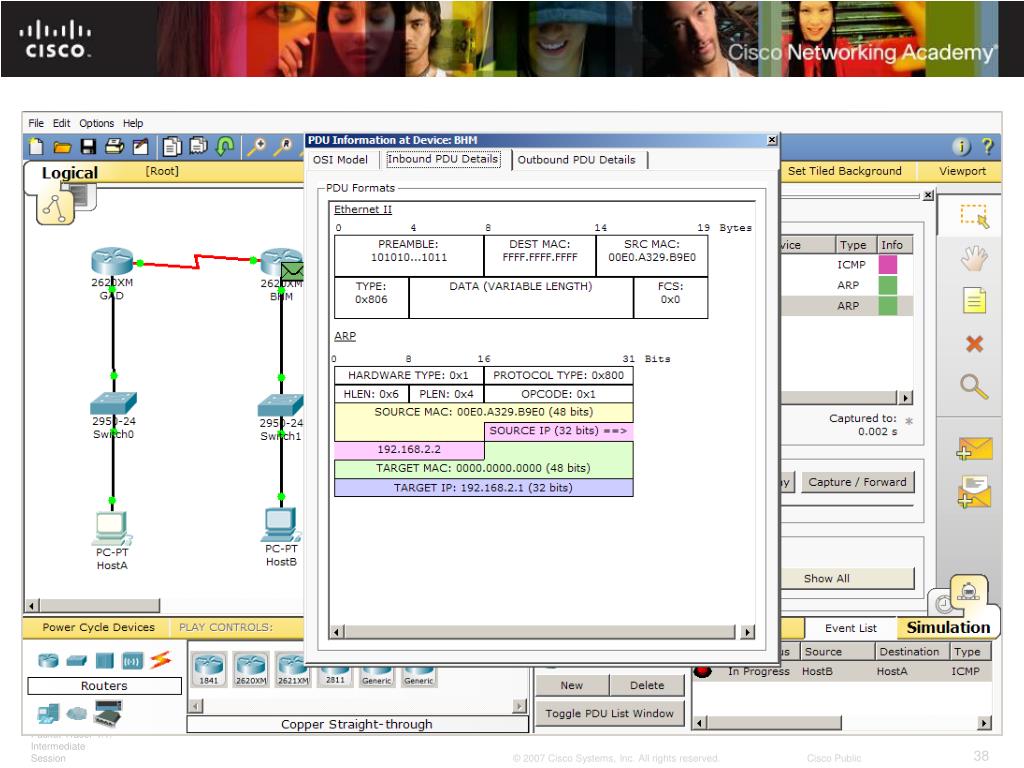Click the HostB PC icon
Screen dimensions: 1024x768
coord(281,525)
